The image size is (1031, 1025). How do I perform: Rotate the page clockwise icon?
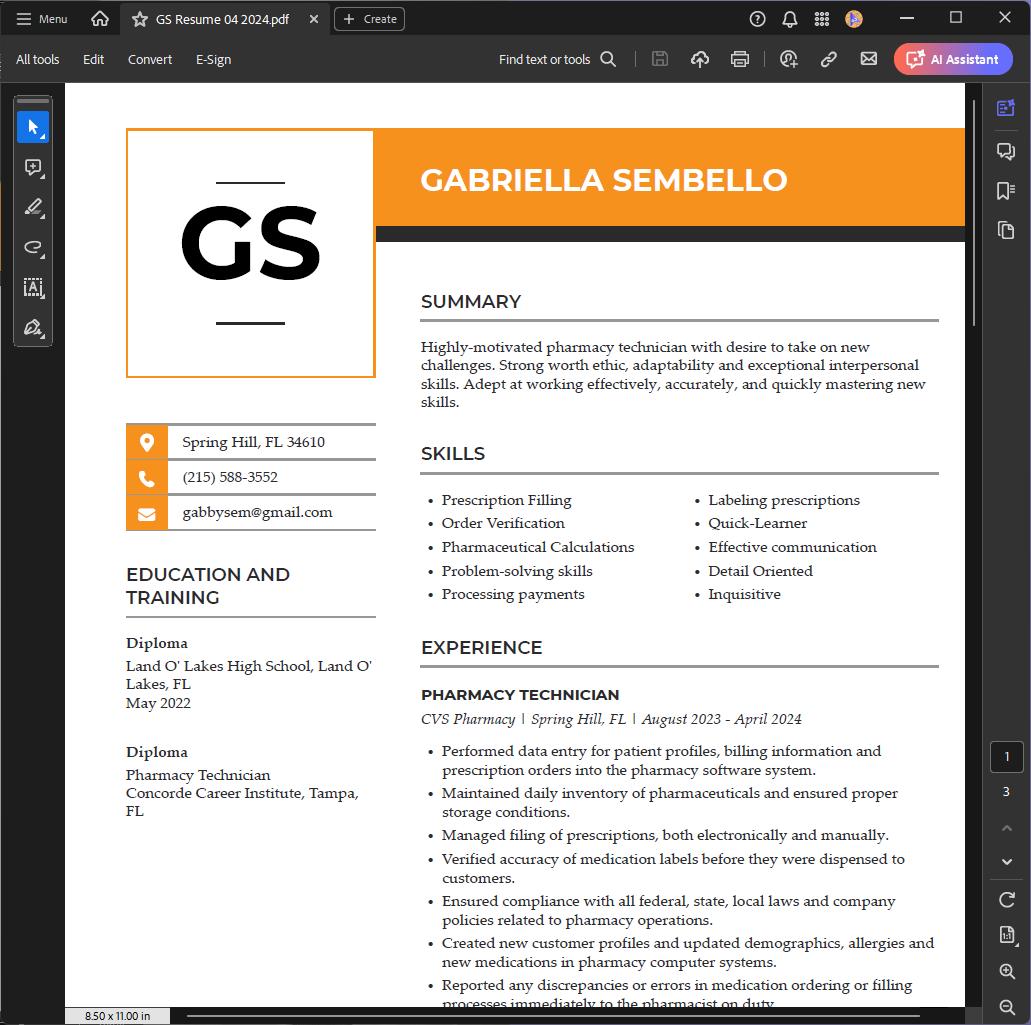[1007, 899]
